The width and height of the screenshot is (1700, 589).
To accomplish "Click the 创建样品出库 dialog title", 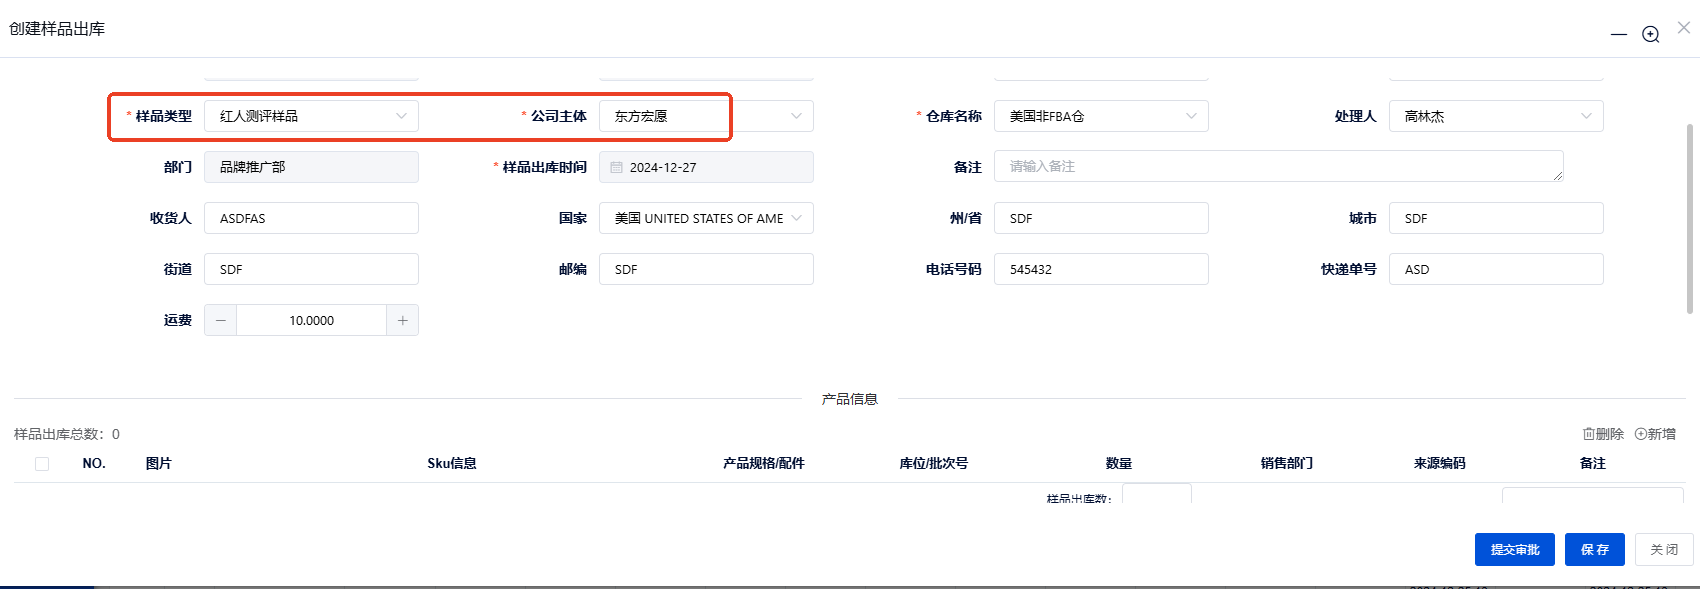I will (57, 29).
